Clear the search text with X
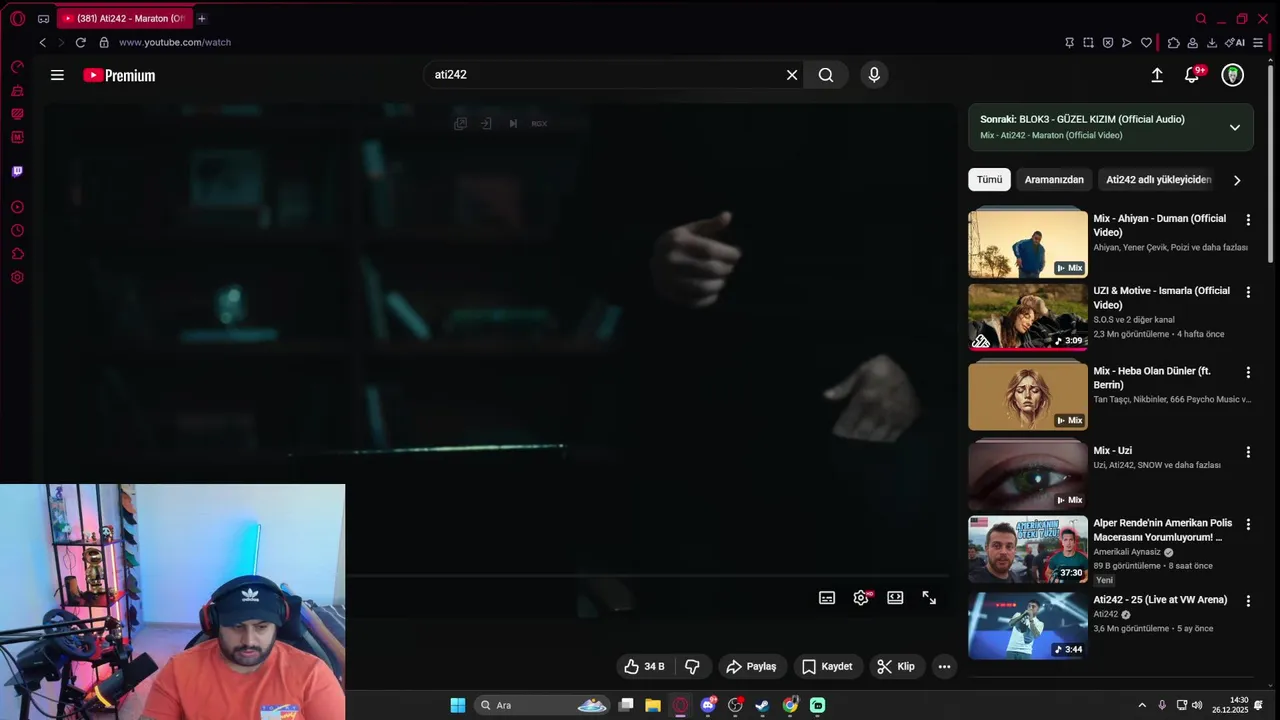Image resolution: width=1280 pixels, height=720 pixels. [x=792, y=75]
